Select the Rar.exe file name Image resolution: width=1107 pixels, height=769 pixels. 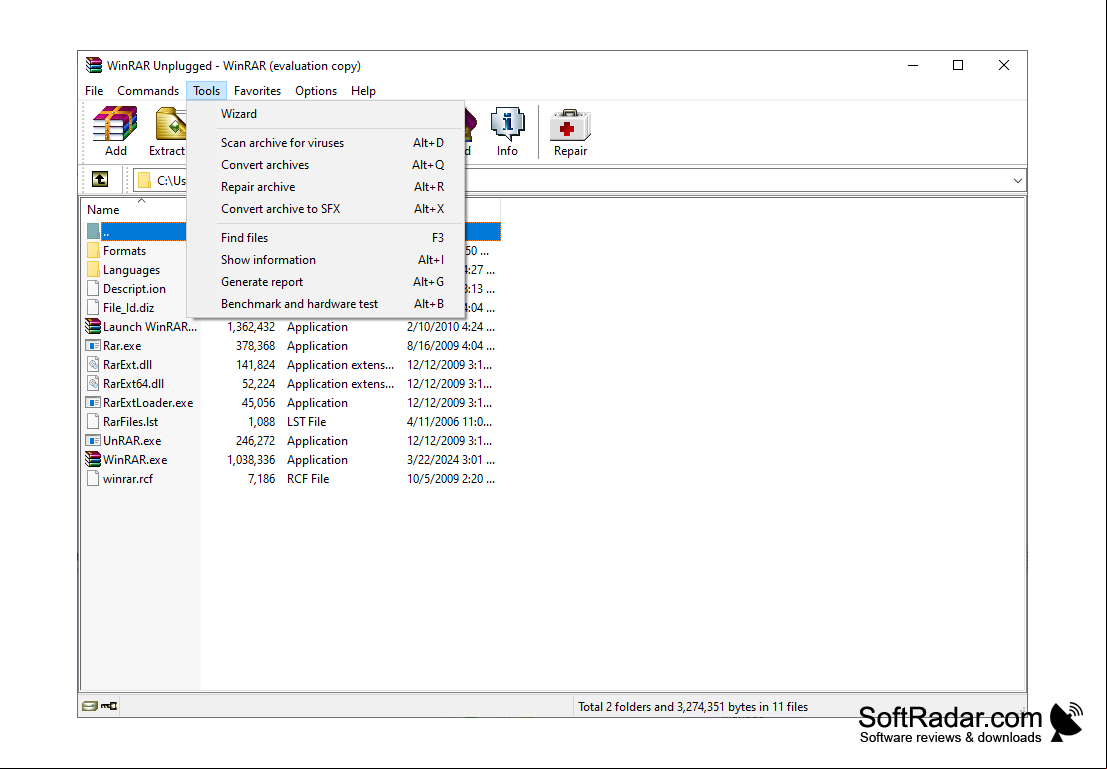pos(122,345)
